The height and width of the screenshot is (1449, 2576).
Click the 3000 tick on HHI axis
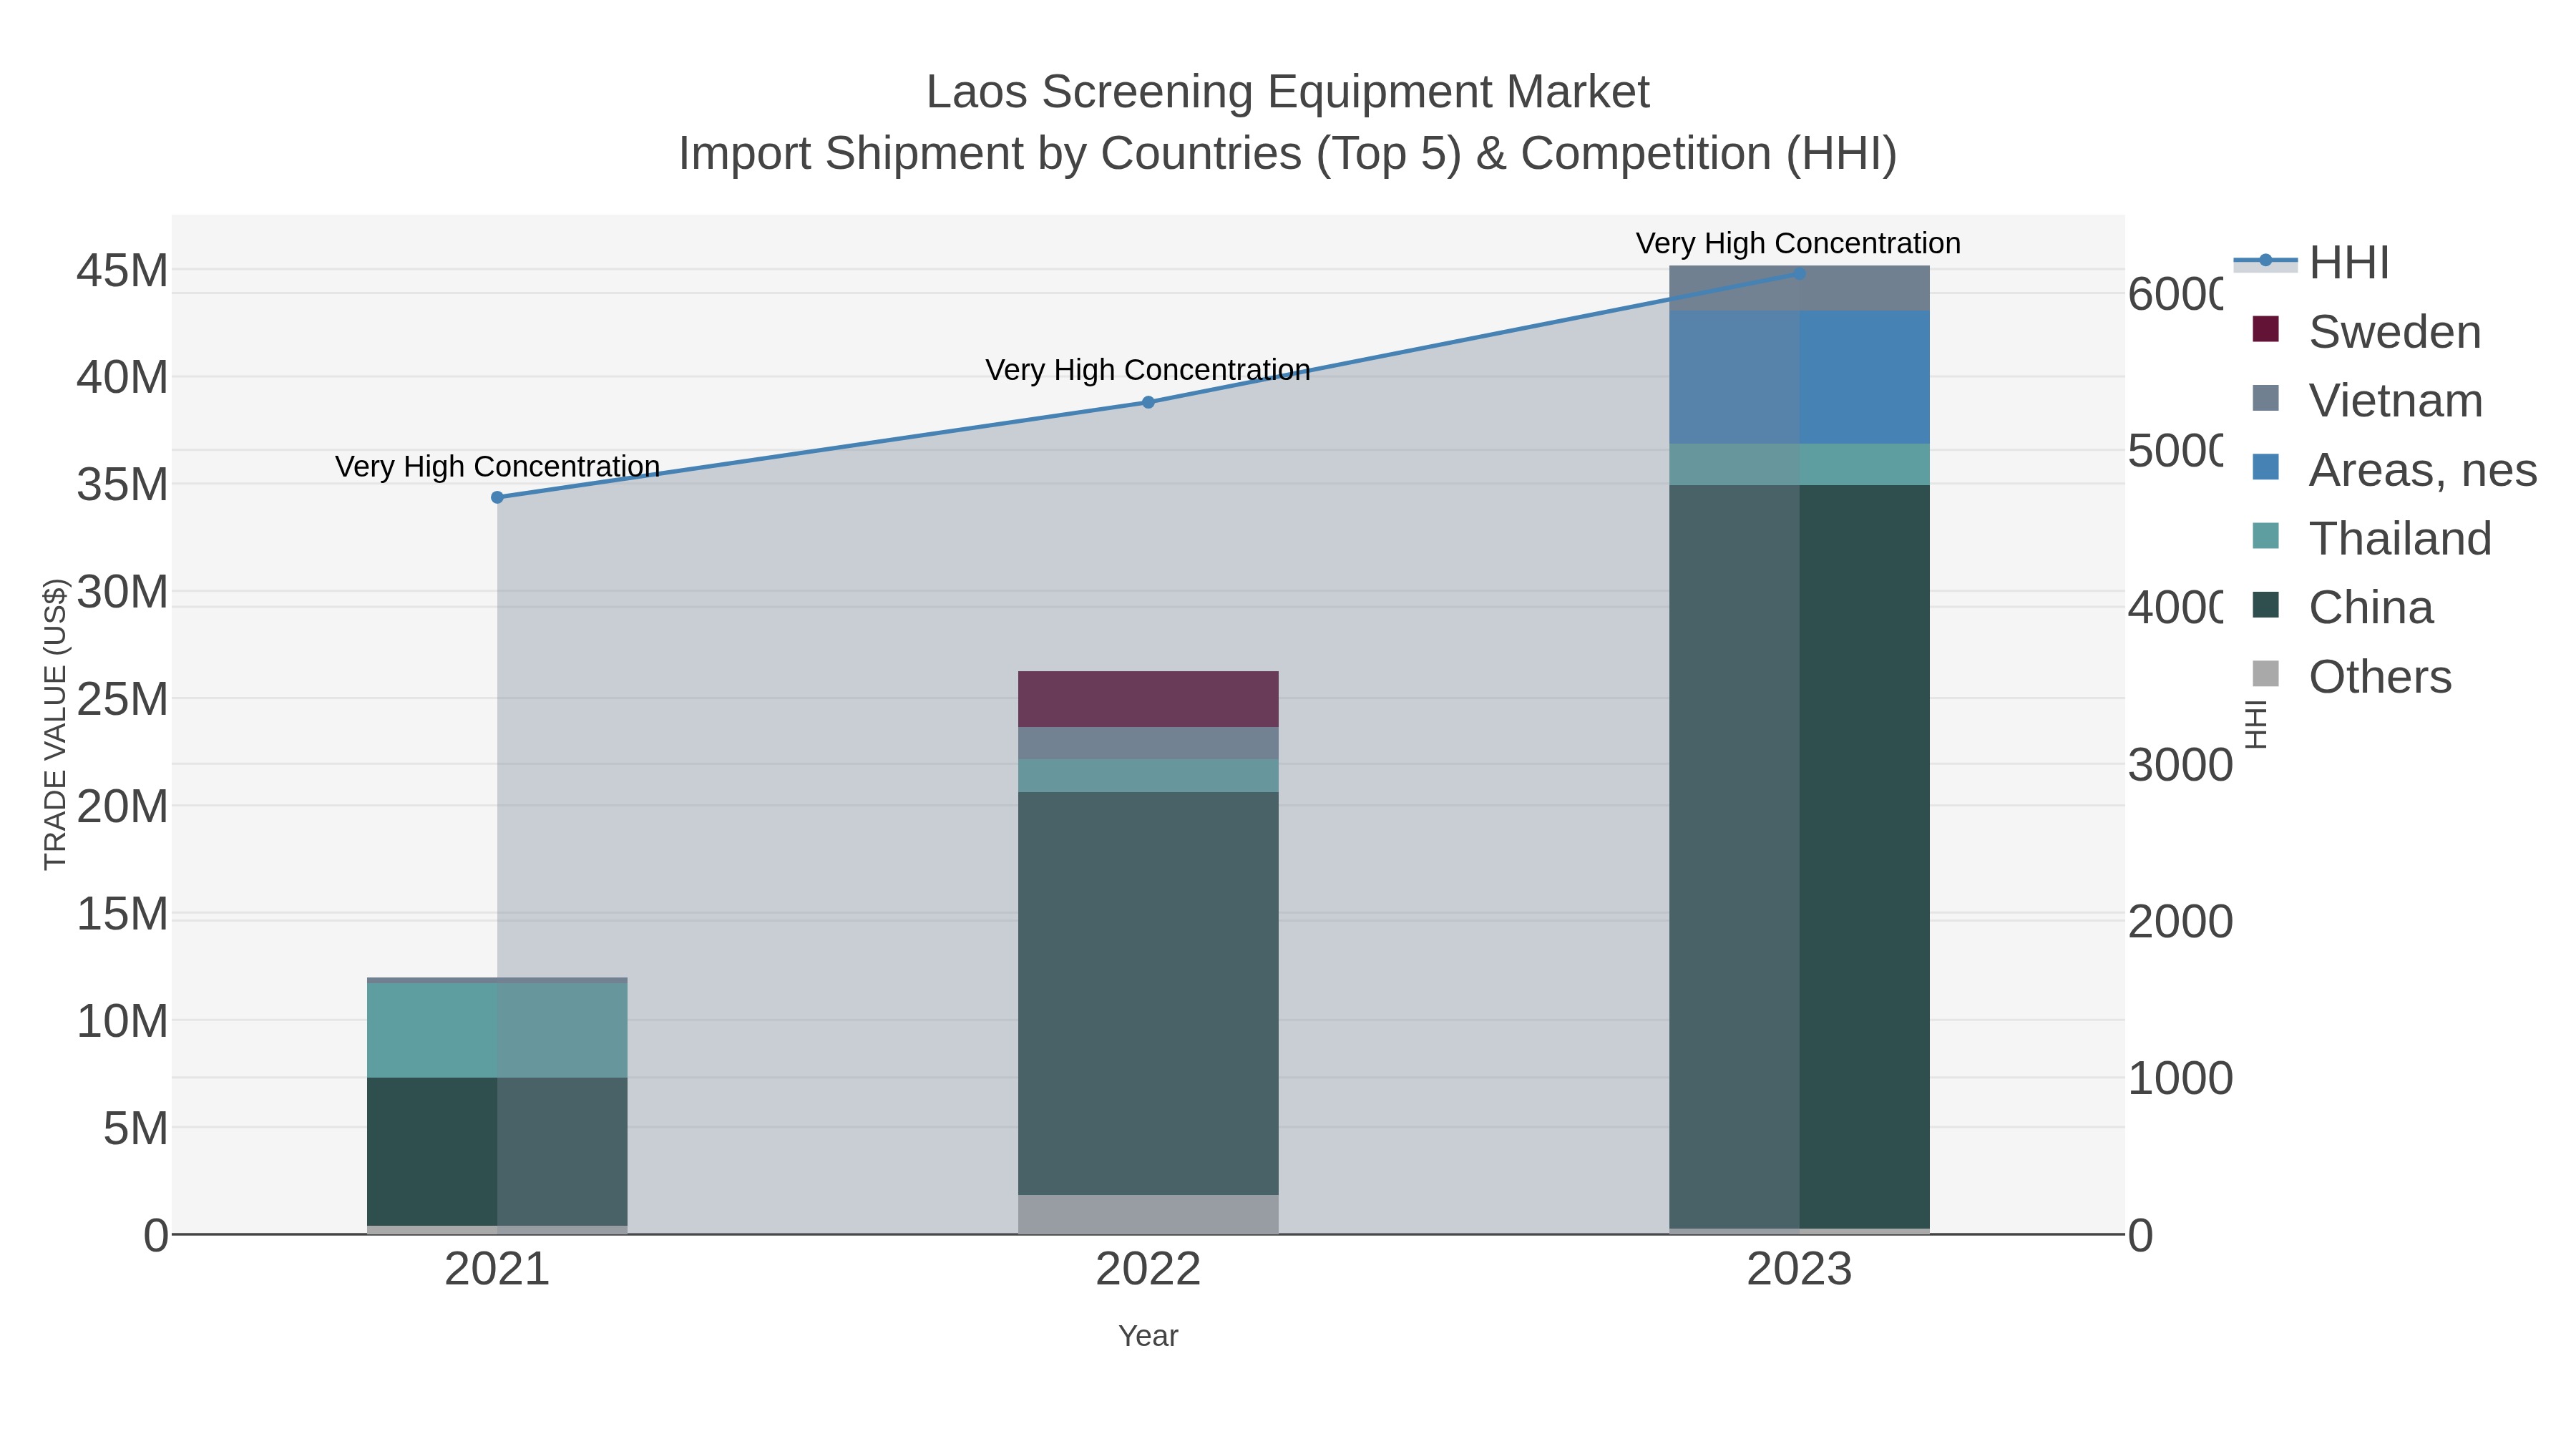pyautogui.click(x=2181, y=765)
